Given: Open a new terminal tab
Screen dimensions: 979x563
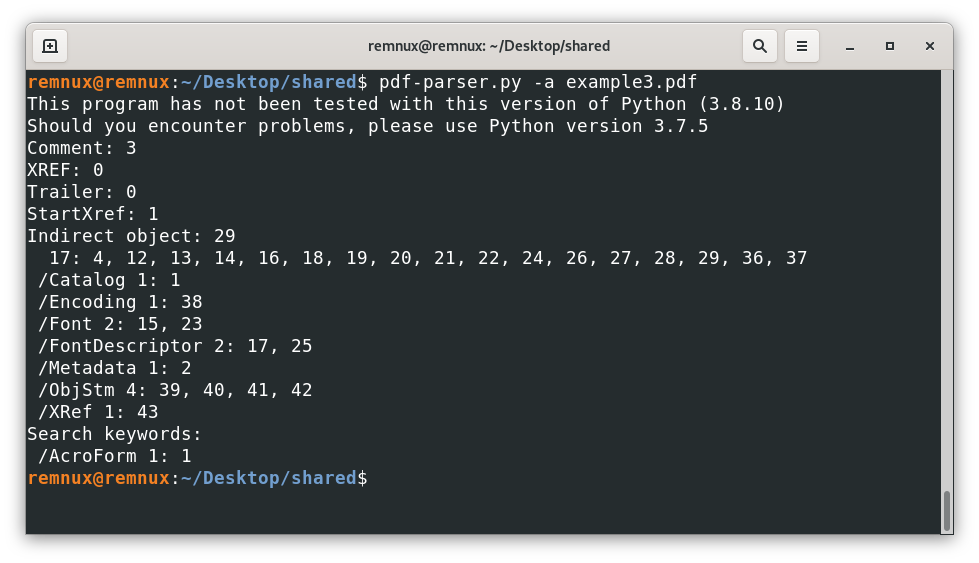Looking at the screenshot, I should (50, 46).
